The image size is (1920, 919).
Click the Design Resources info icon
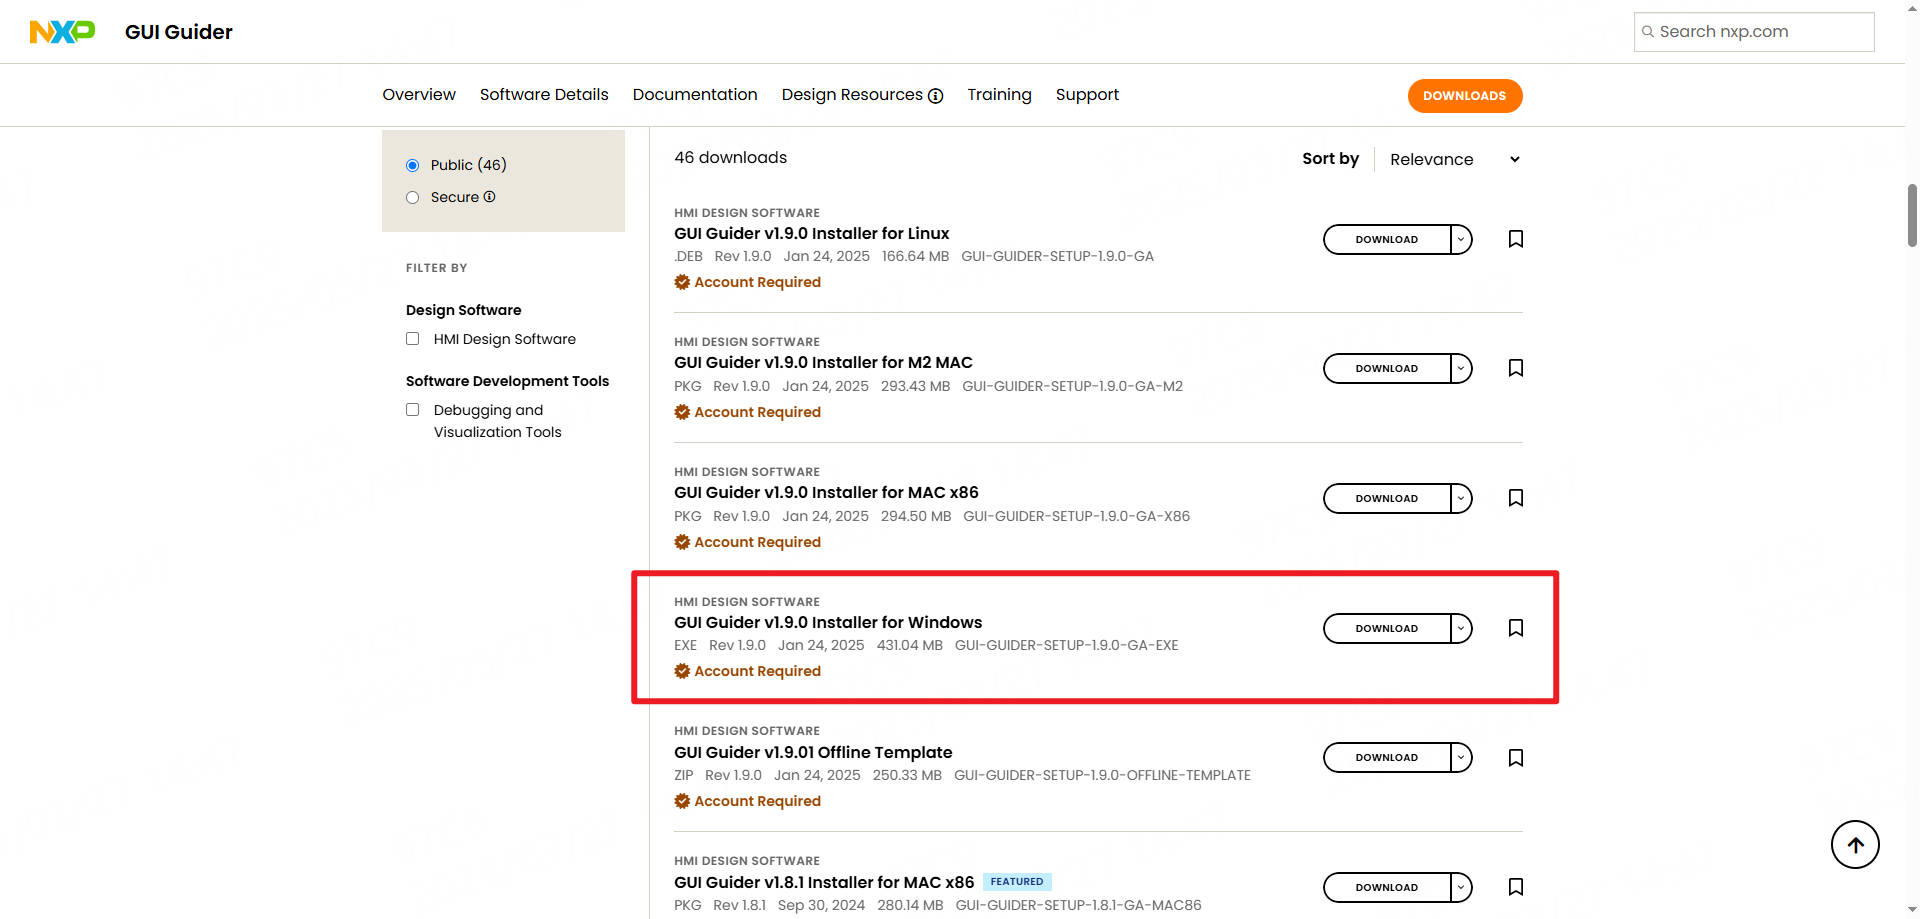pyautogui.click(x=935, y=96)
